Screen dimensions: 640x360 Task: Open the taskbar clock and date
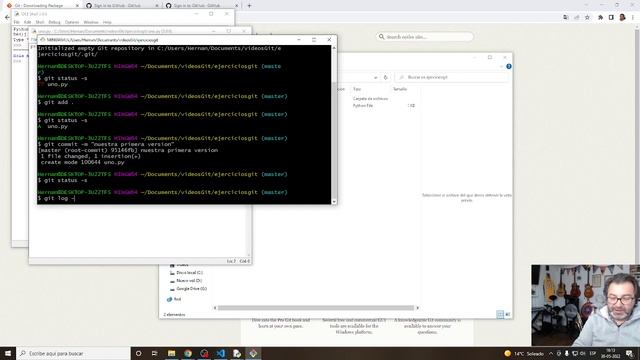click(x=611, y=353)
